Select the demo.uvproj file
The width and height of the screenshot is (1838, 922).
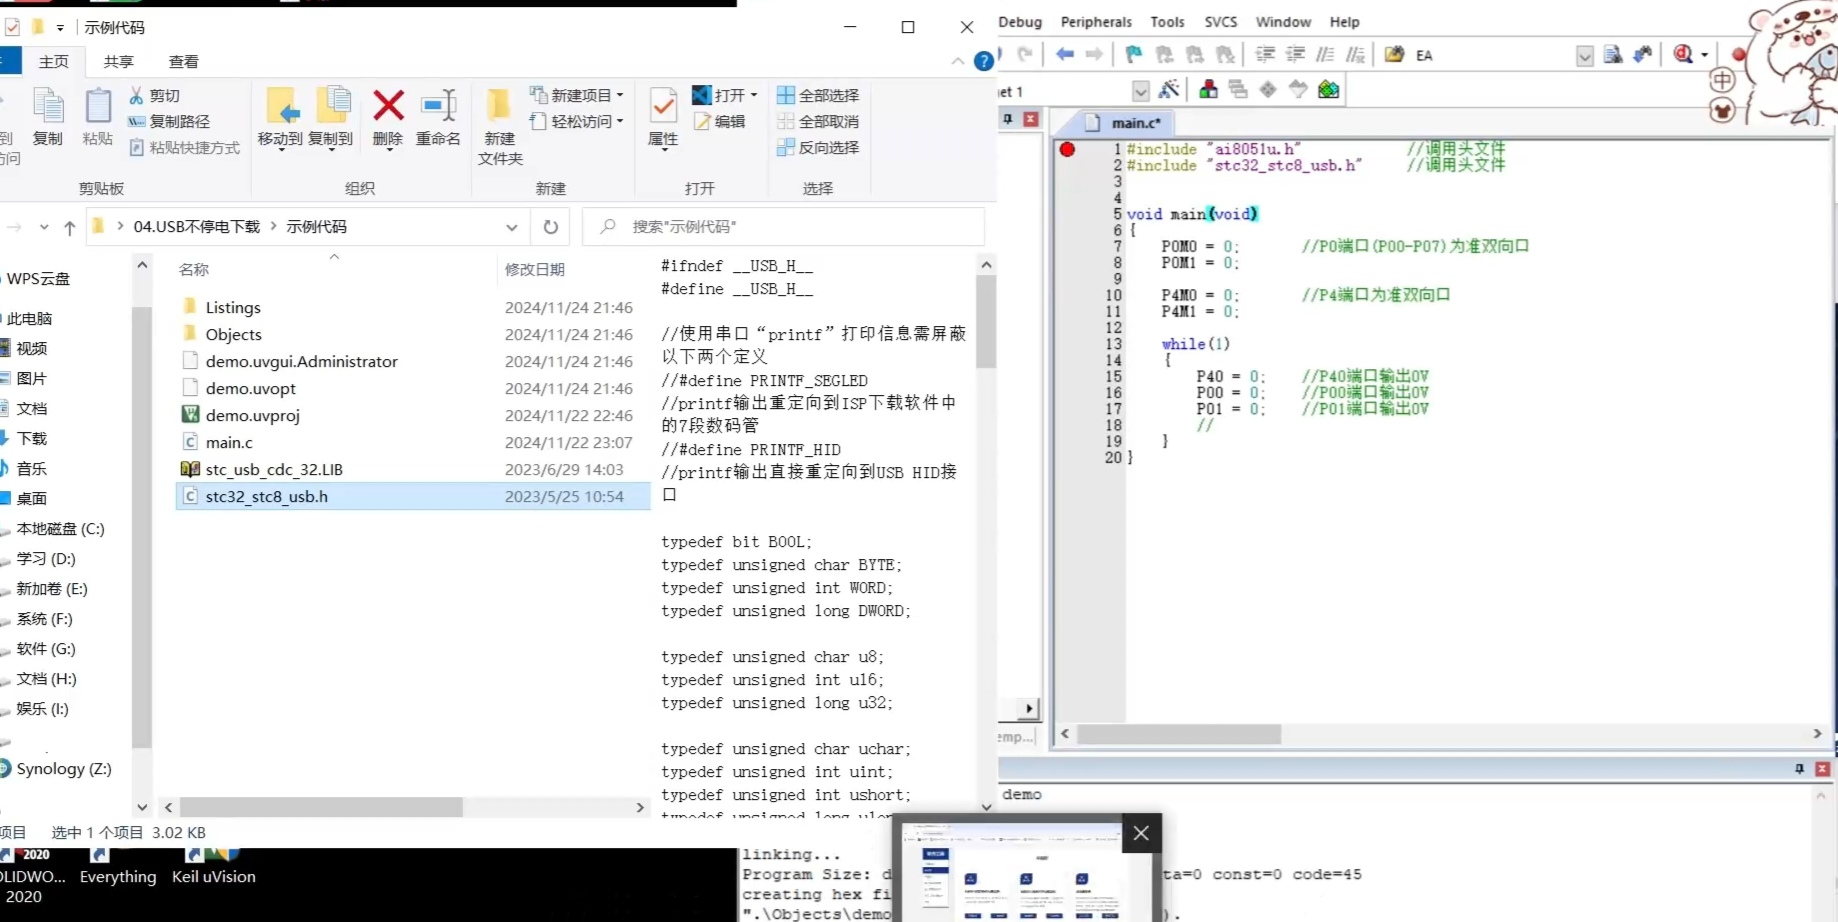pyautogui.click(x=413, y=415)
